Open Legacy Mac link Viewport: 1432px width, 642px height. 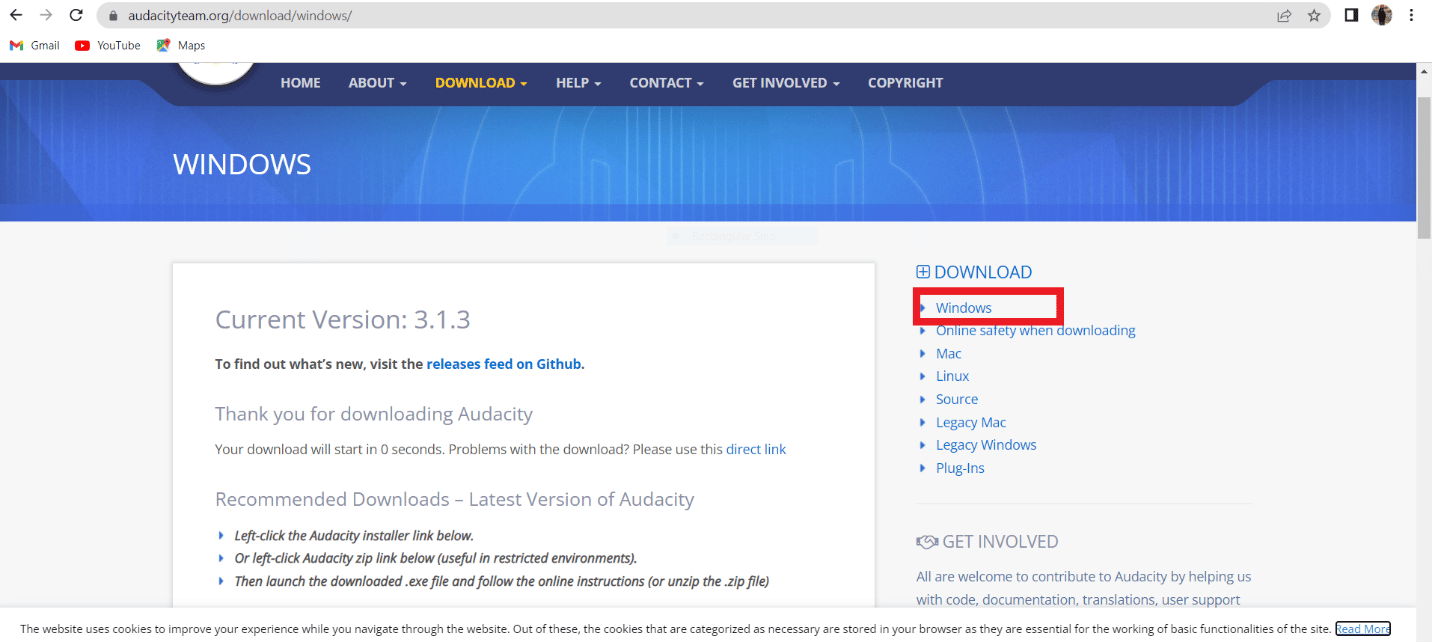pos(971,422)
